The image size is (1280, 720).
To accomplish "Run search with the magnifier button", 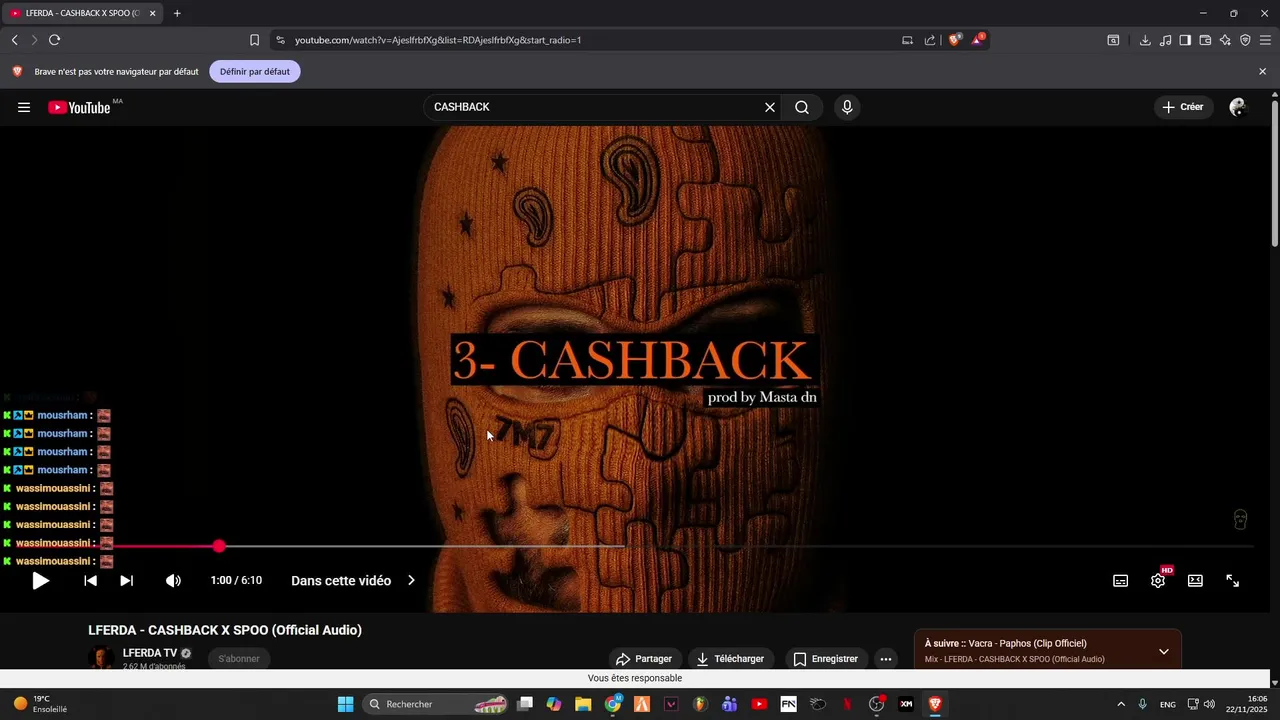I will point(802,107).
